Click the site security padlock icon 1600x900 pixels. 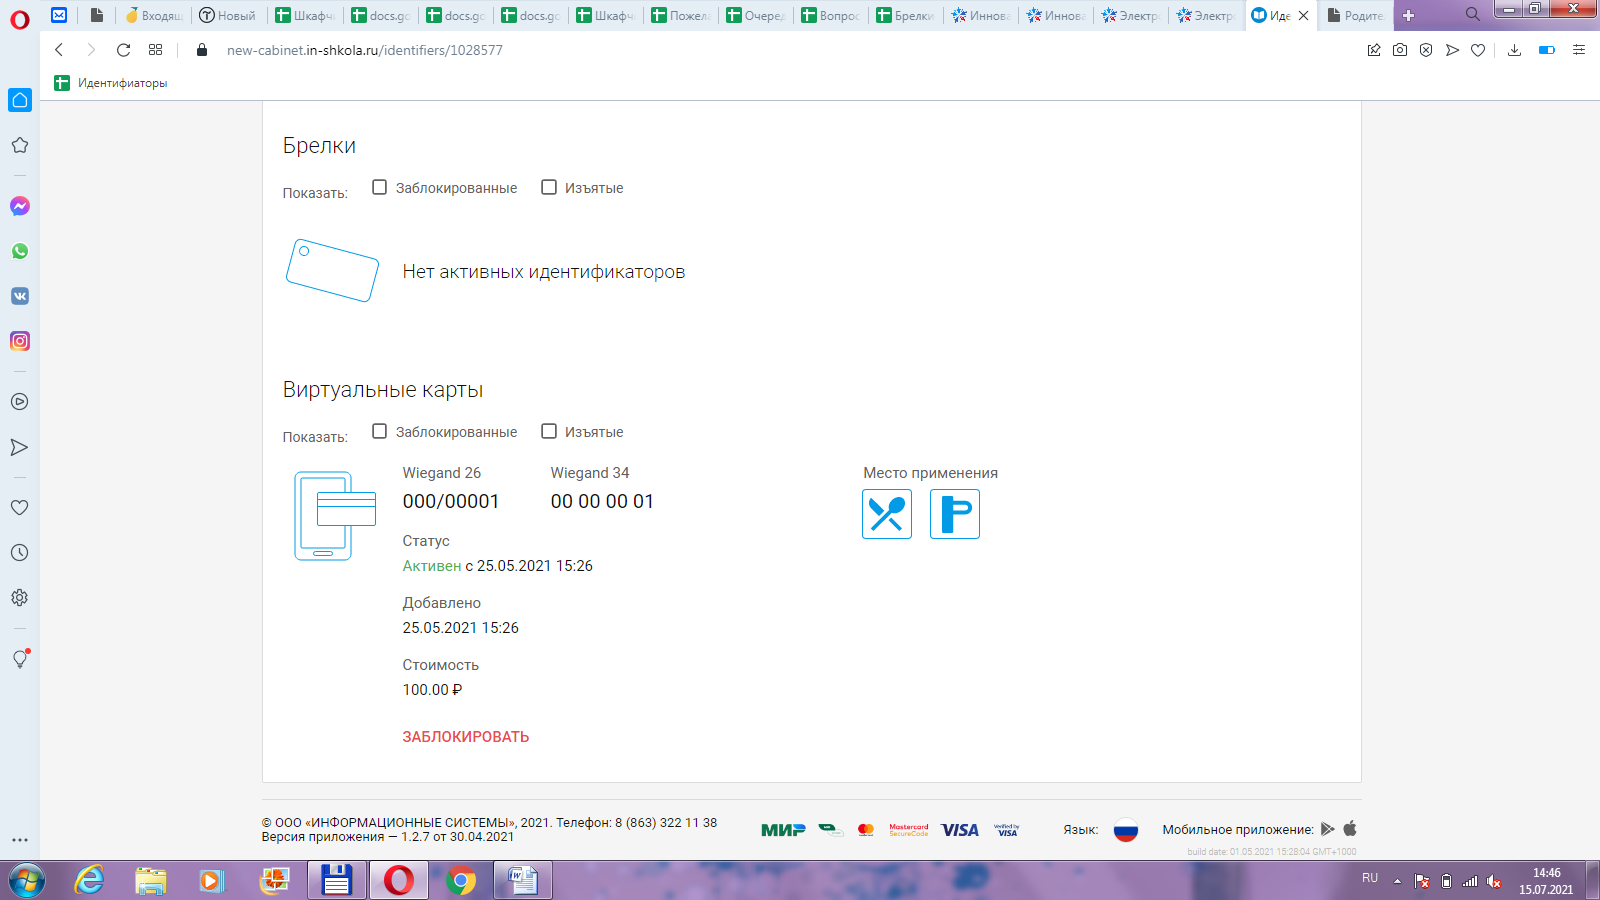tap(202, 50)
